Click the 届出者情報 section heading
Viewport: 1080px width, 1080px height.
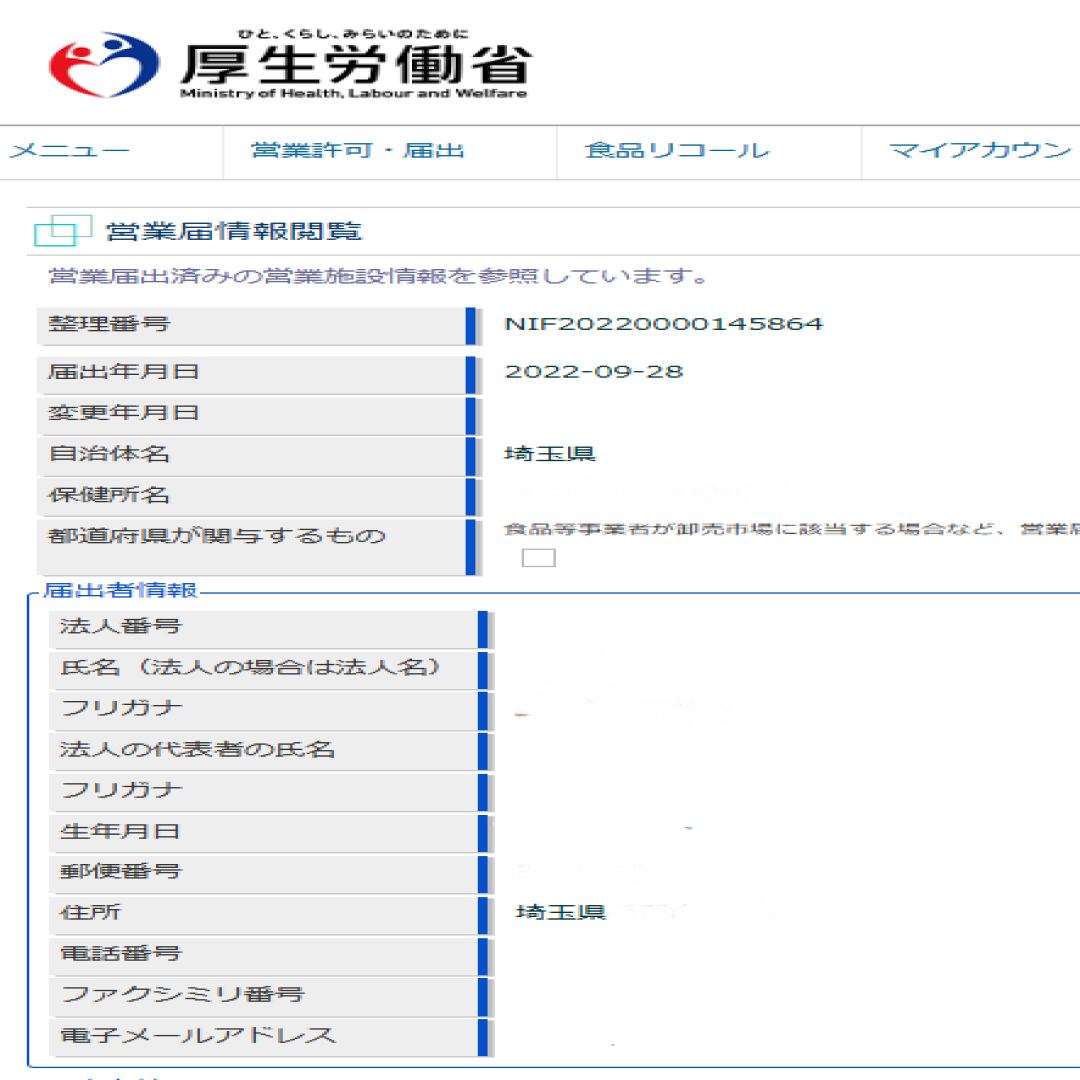coord(121,590)
